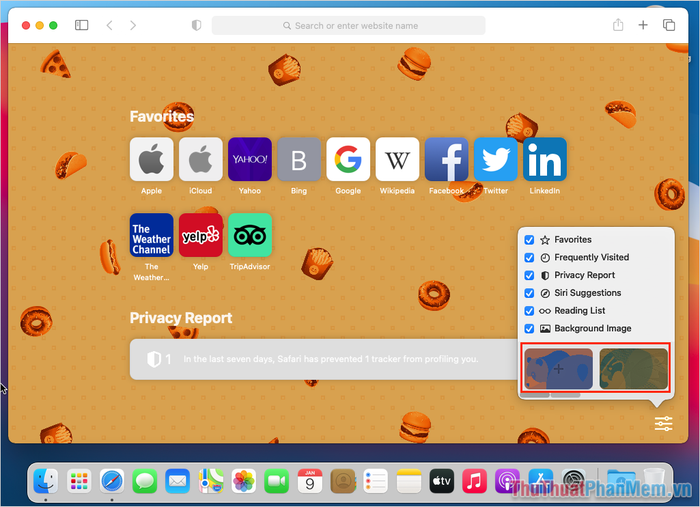The image size is (700, 507).
Task: Open the Google favorite
Action: tap(348, 159)
